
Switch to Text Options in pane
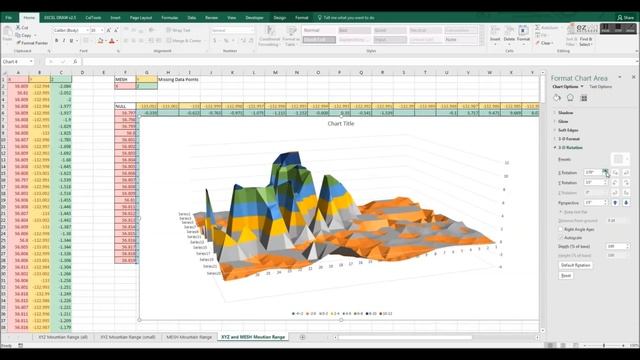point(600,87)
